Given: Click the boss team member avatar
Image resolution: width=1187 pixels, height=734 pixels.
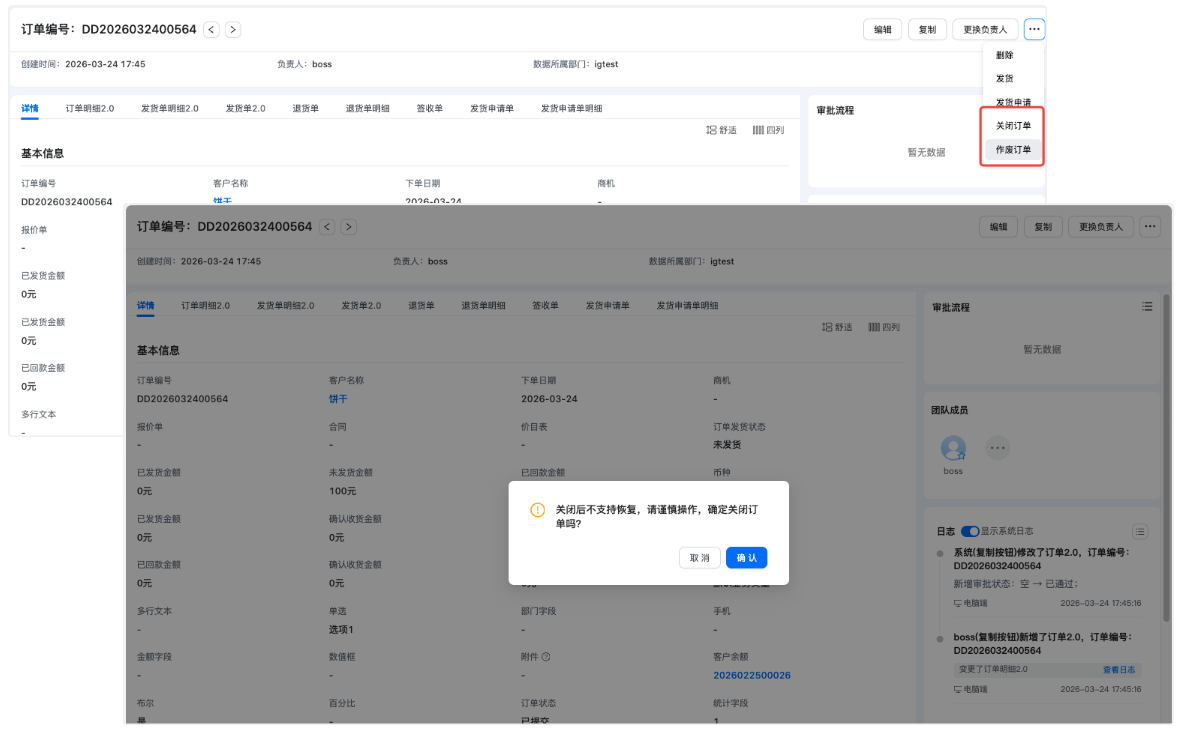Looking at the screenshot, I should point(953,448).
